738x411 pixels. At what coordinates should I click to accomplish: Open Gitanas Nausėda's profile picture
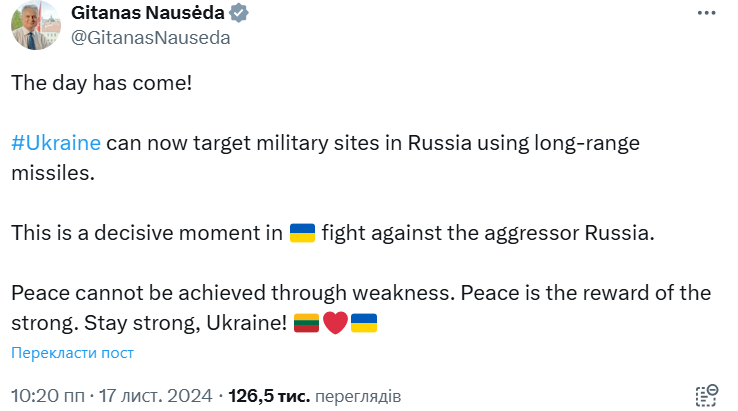pos(34,25)
